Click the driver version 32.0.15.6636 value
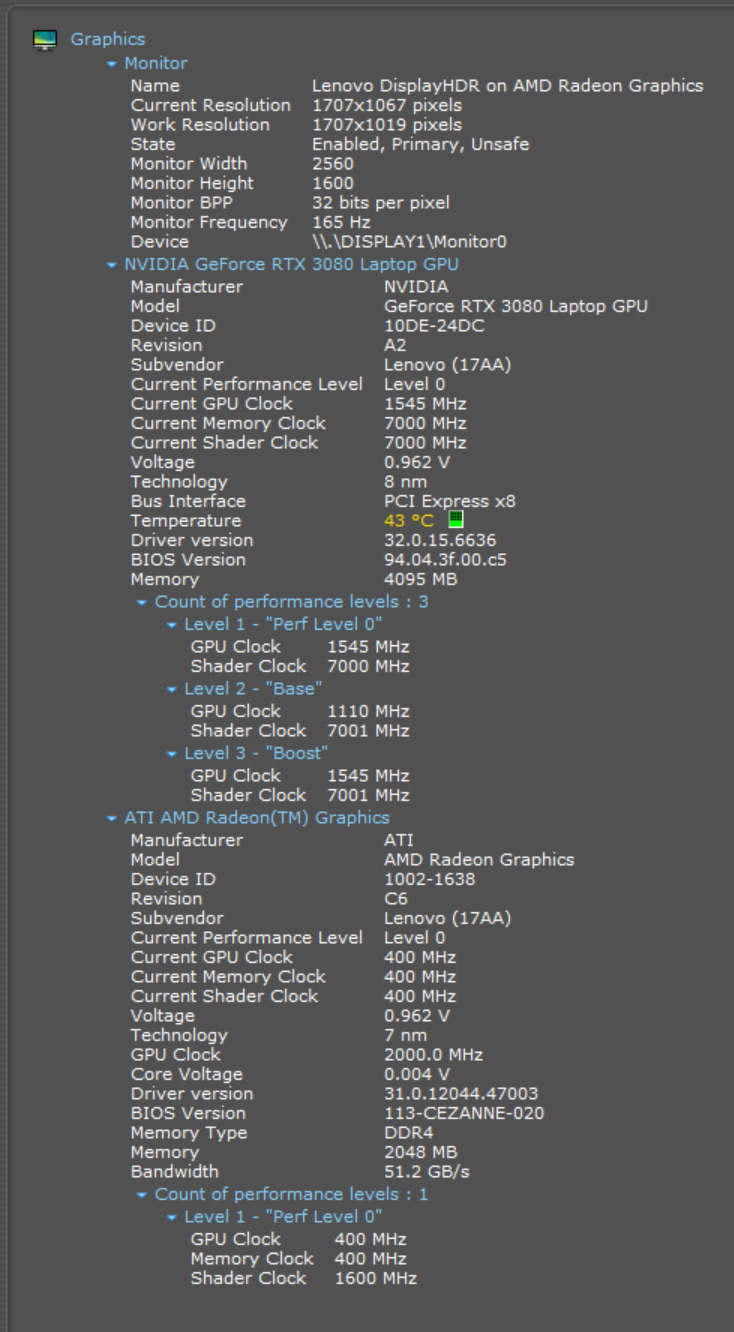Image resolution: width=734 pixels, height=1332 pixels. pyautogui.click(x=439, y=540)
